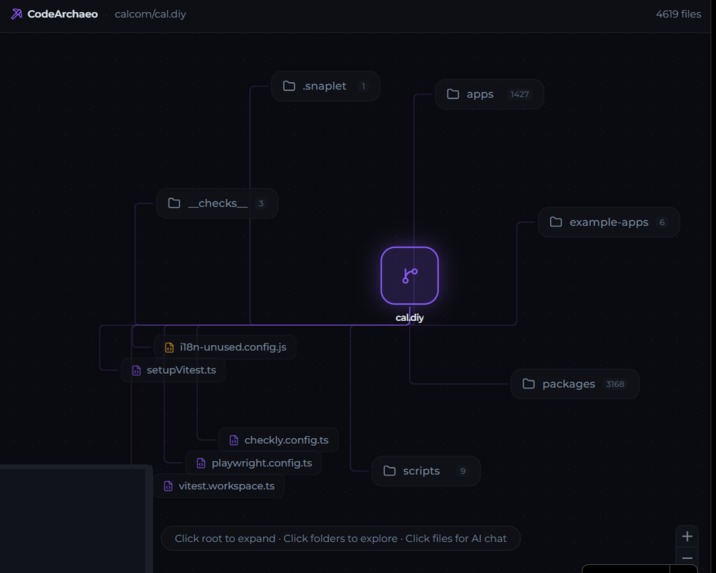Click the 1 badge on .snaplet

click(x=363, y=86)
